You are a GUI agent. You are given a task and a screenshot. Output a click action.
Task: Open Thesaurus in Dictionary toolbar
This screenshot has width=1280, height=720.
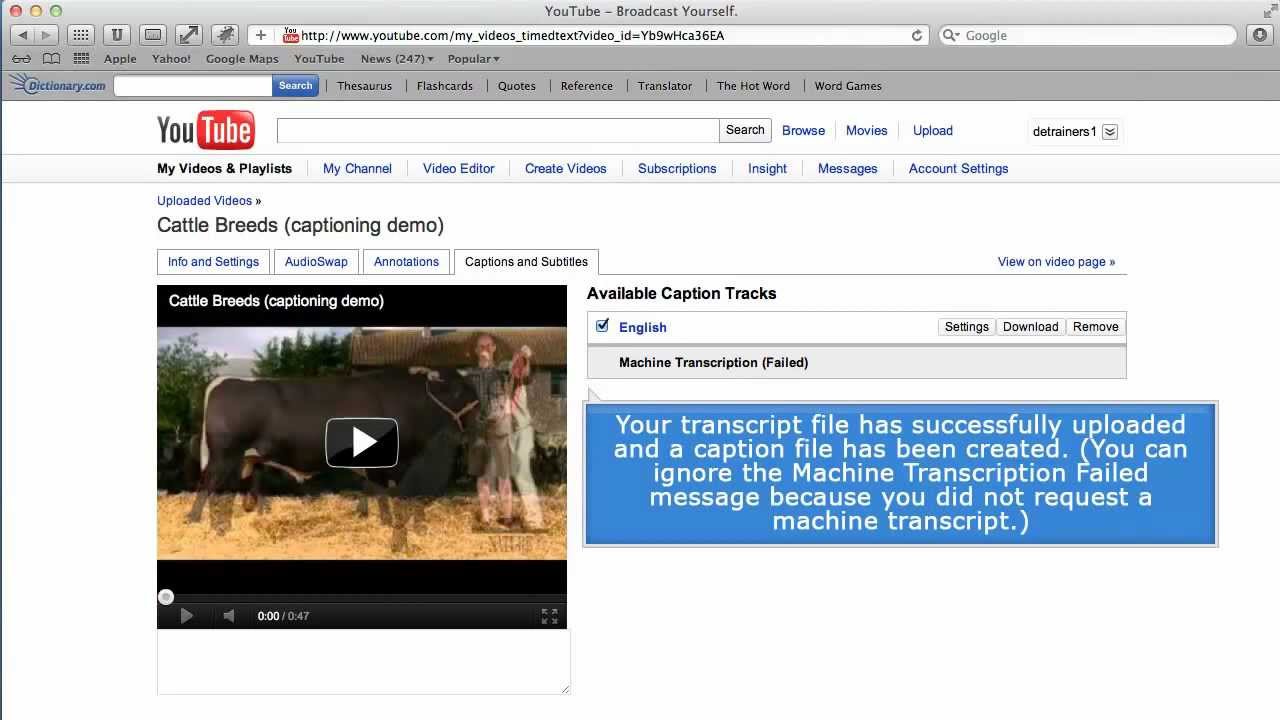point(364,86)
